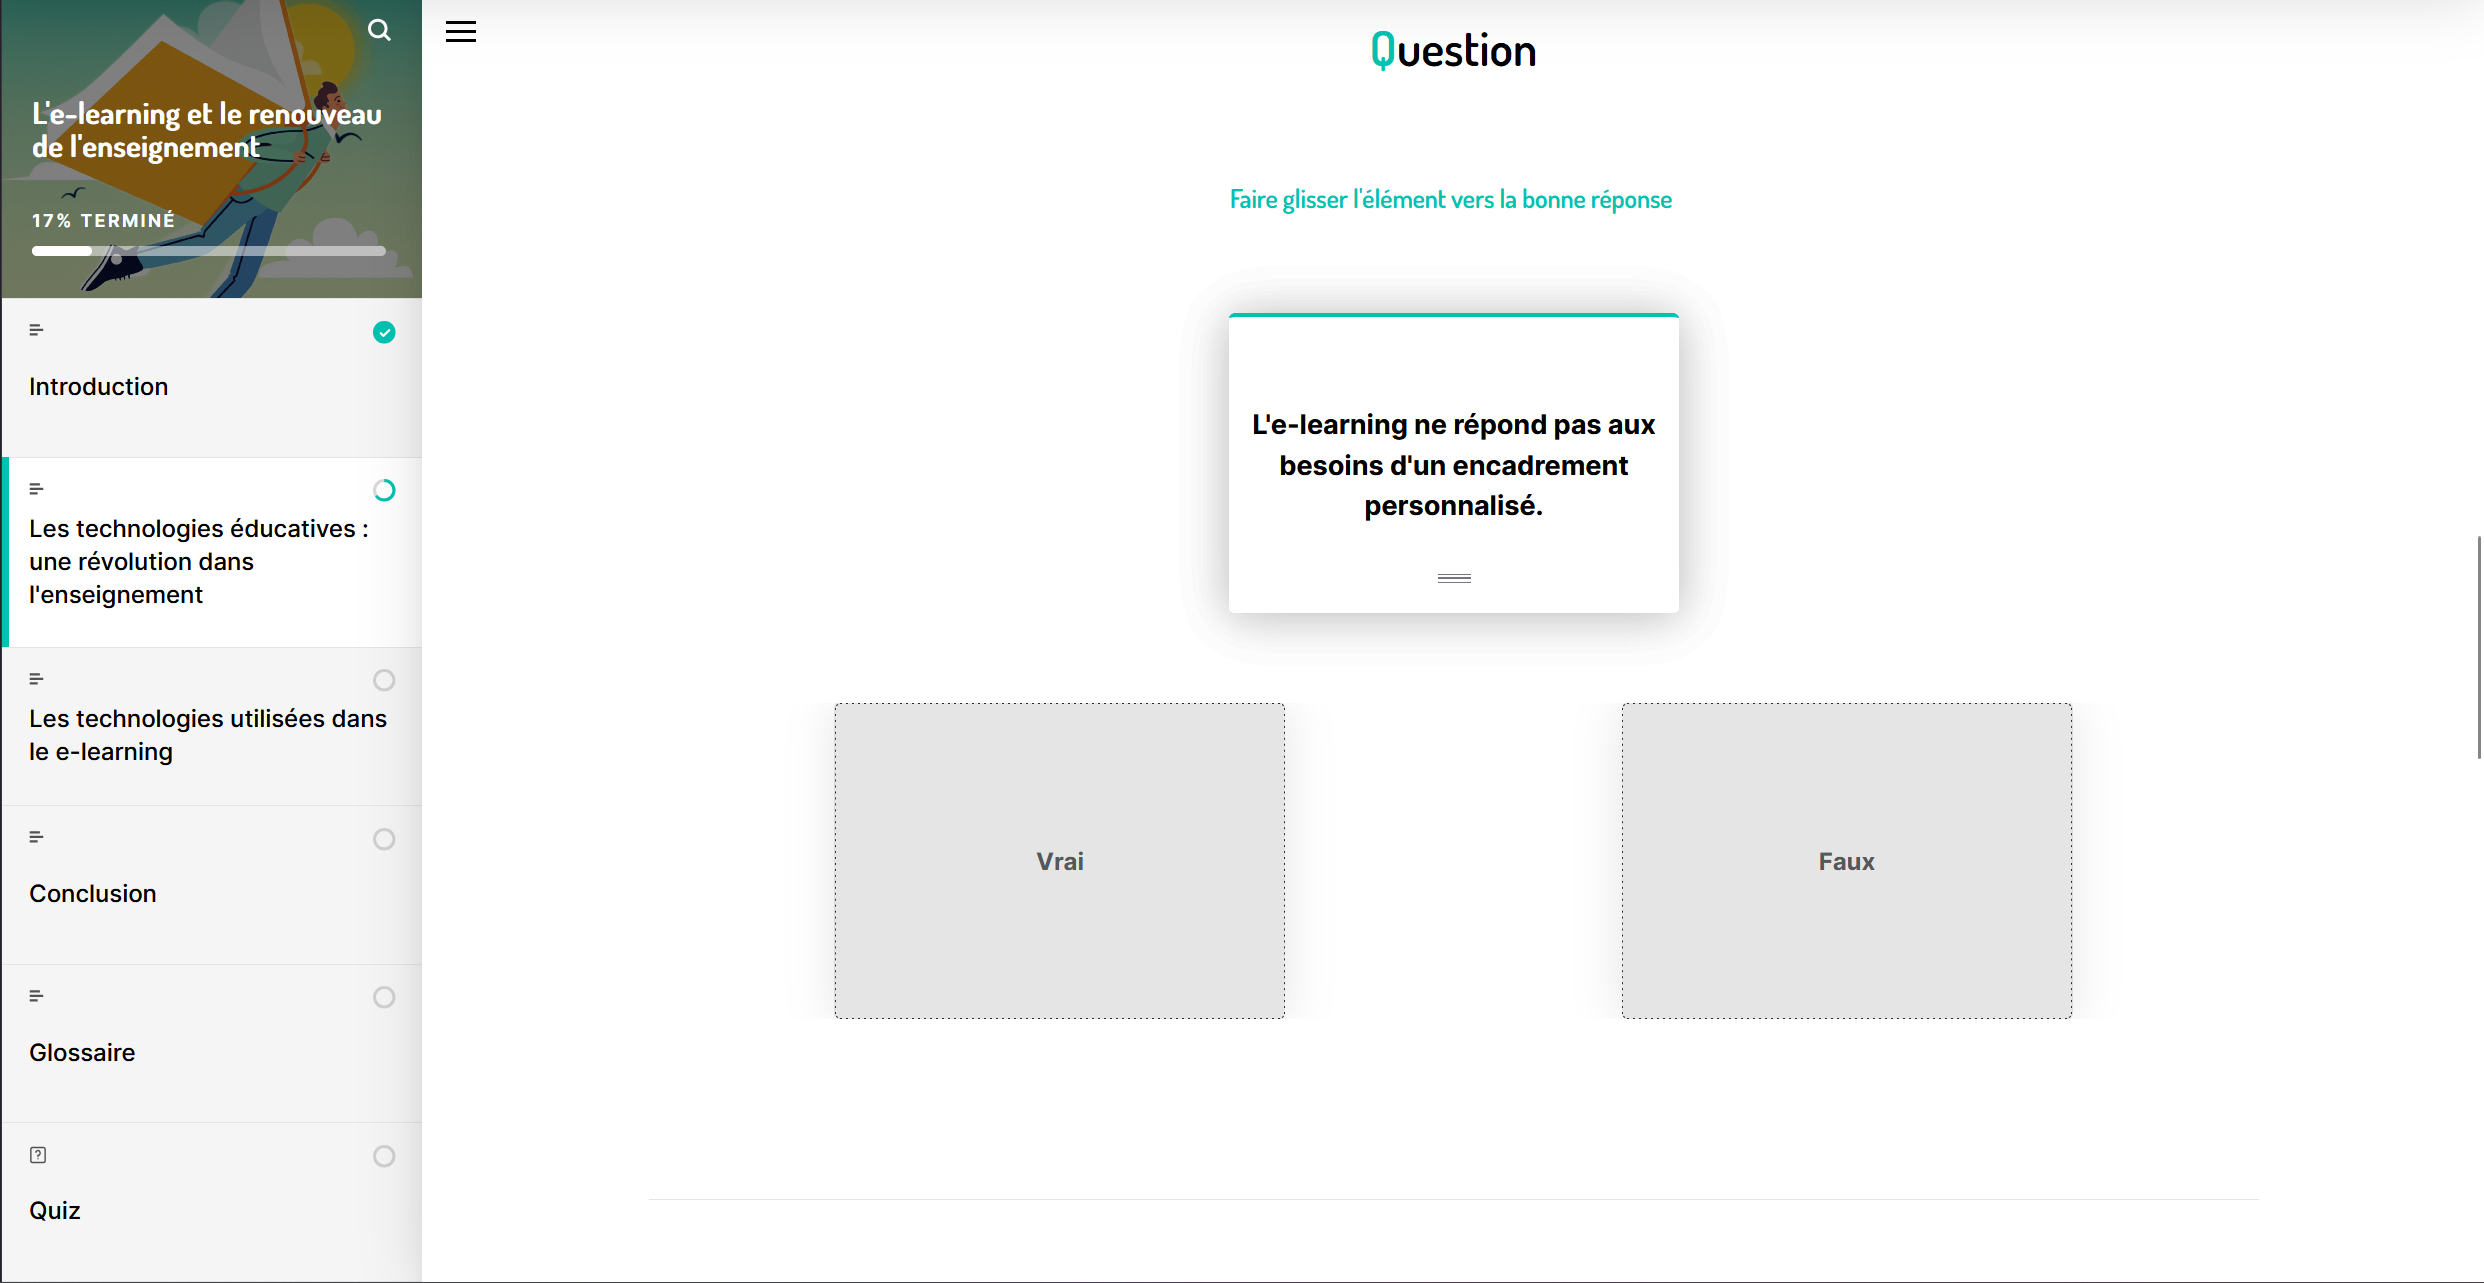2484x1283 pixels.
Task: Click the empty status circle for Conclusion
Action: (384, 839)
